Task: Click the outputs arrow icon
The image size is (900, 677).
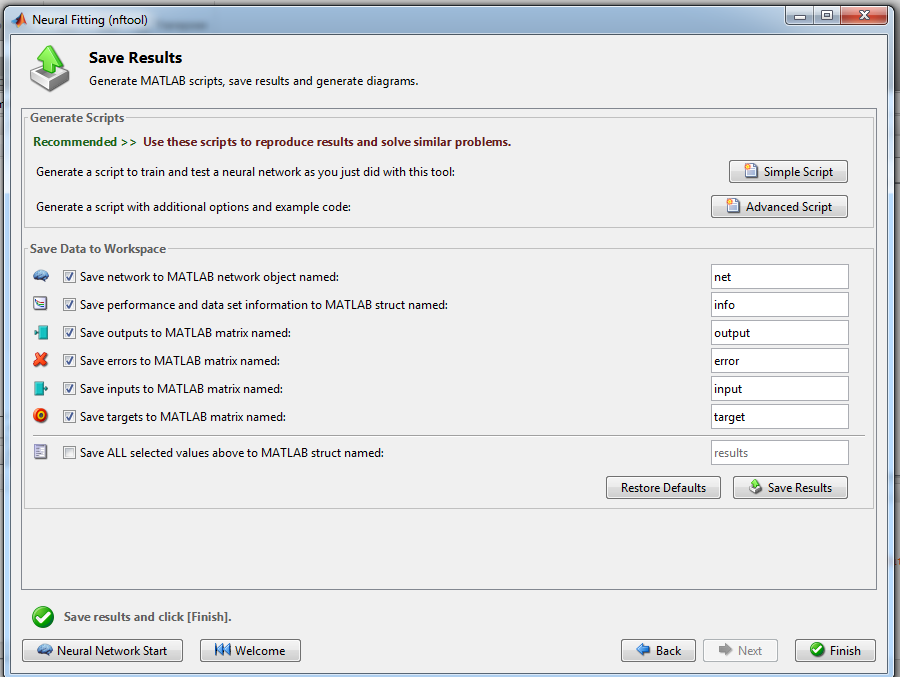Action: pyautogui.click(x=41, y=332)
